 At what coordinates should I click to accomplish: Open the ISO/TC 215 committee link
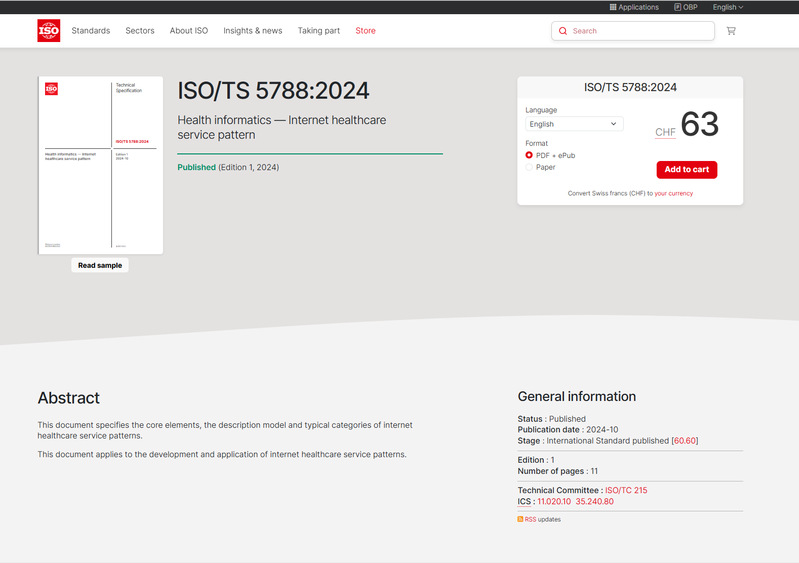click(x=626, y=490)
